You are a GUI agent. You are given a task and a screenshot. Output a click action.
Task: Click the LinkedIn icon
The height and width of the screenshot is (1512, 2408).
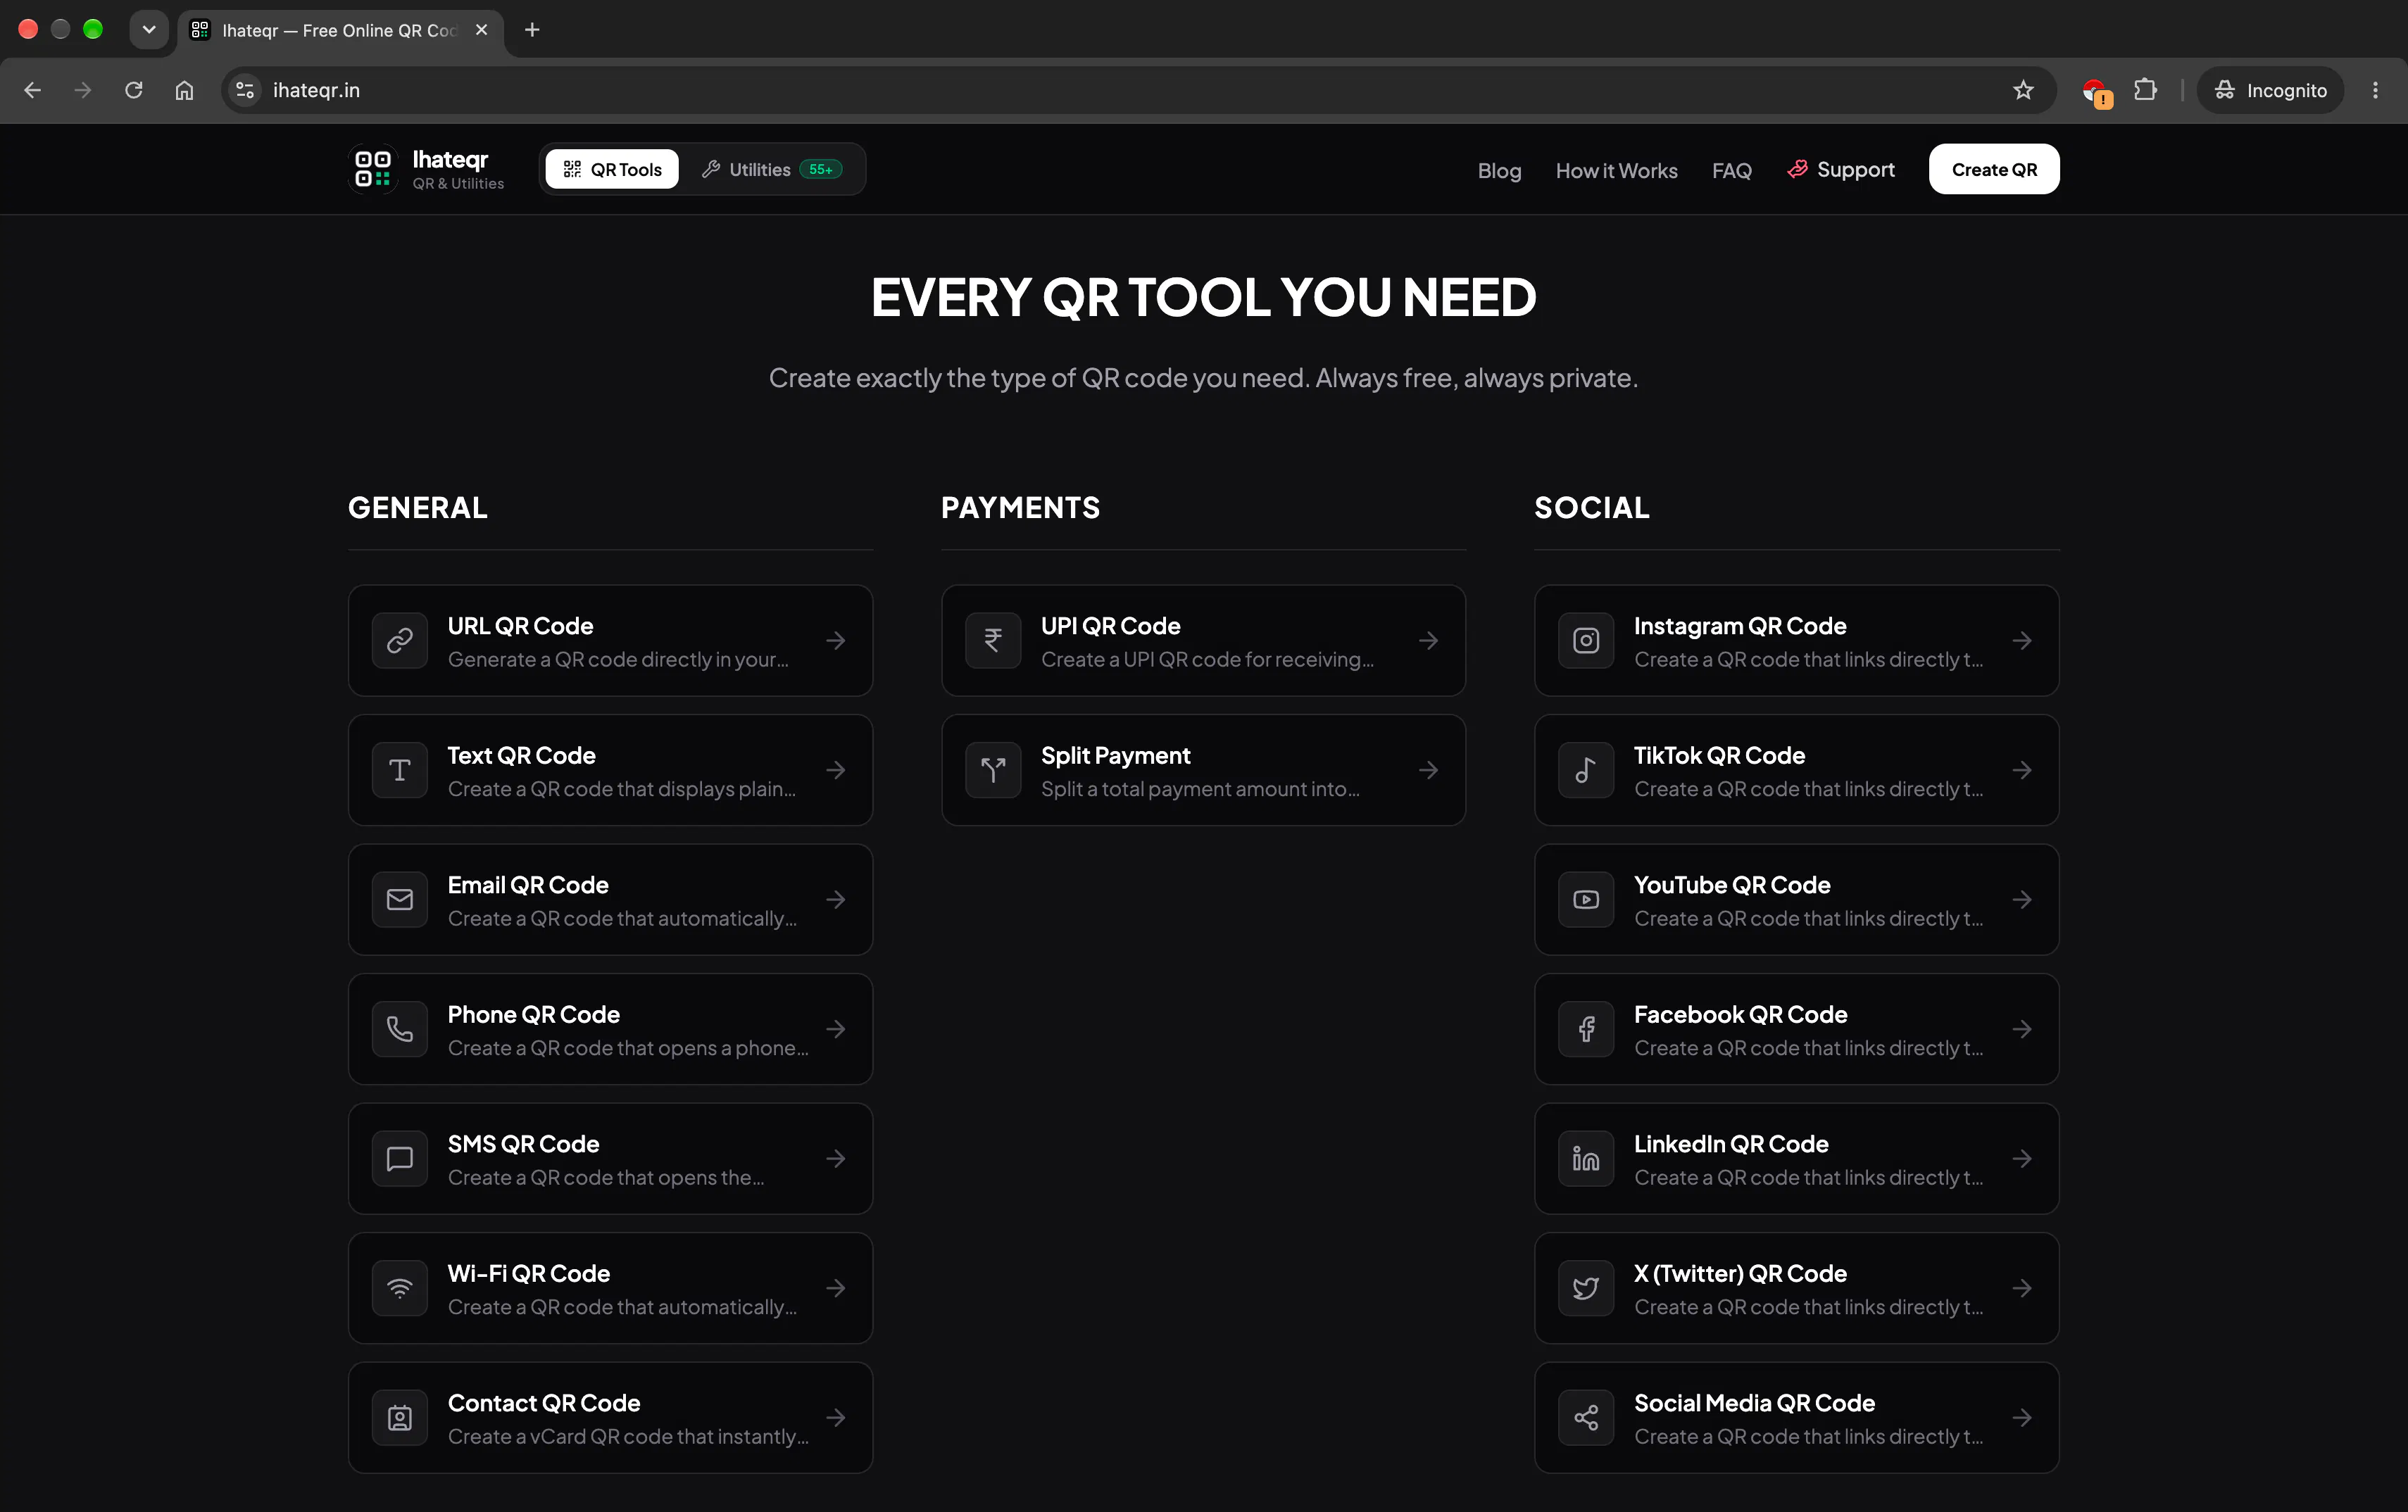click(x=1586, y=1159)
